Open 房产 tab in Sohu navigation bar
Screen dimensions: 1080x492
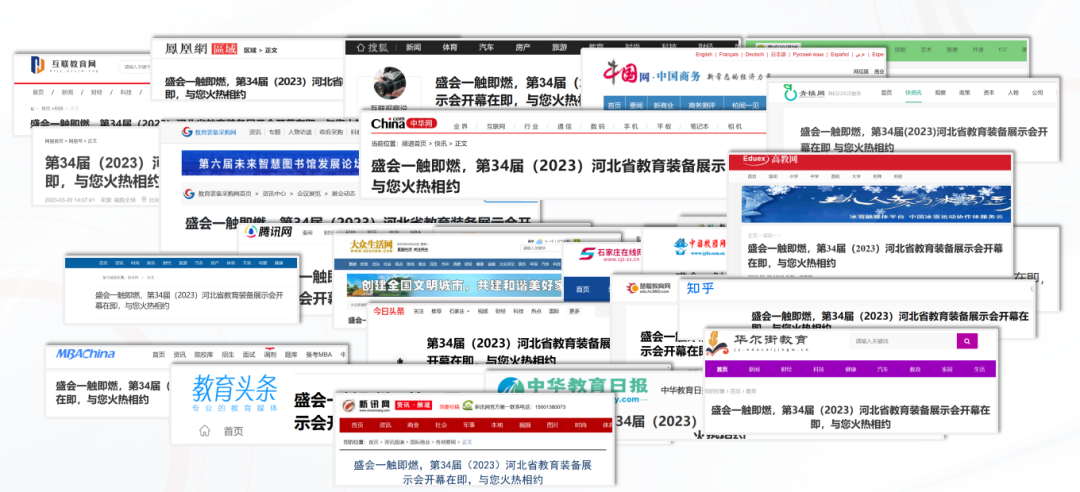click(x=523, y=48)
